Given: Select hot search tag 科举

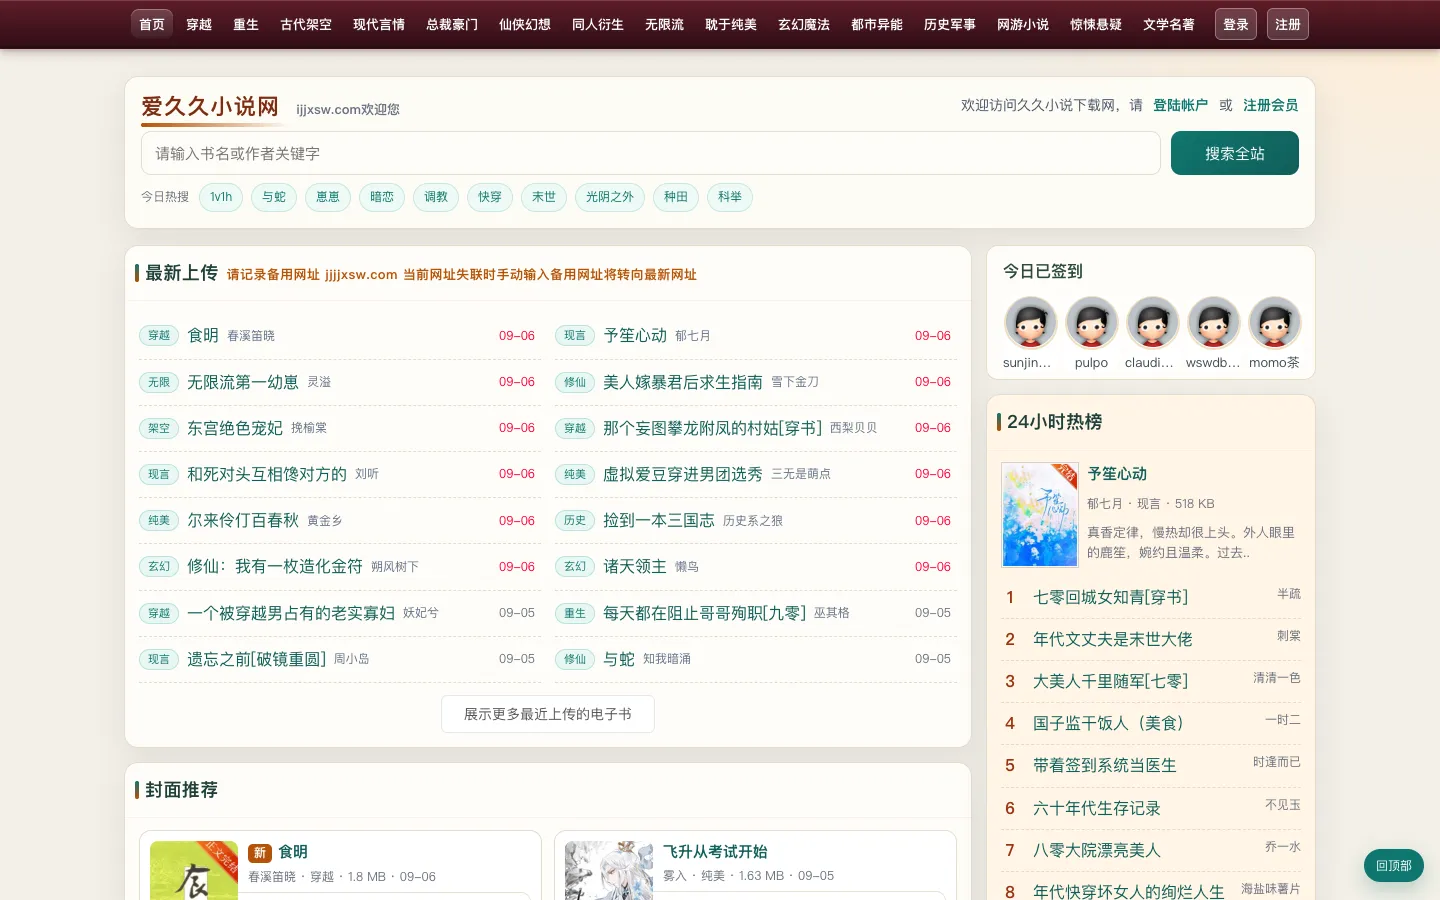Looking at the screenshot, I should click(730, 197).
